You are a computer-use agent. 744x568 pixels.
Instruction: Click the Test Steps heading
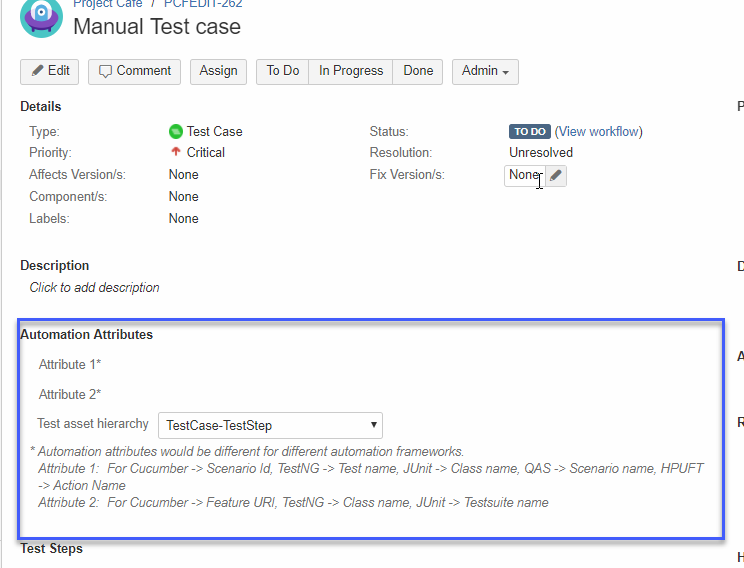(51, 549)
